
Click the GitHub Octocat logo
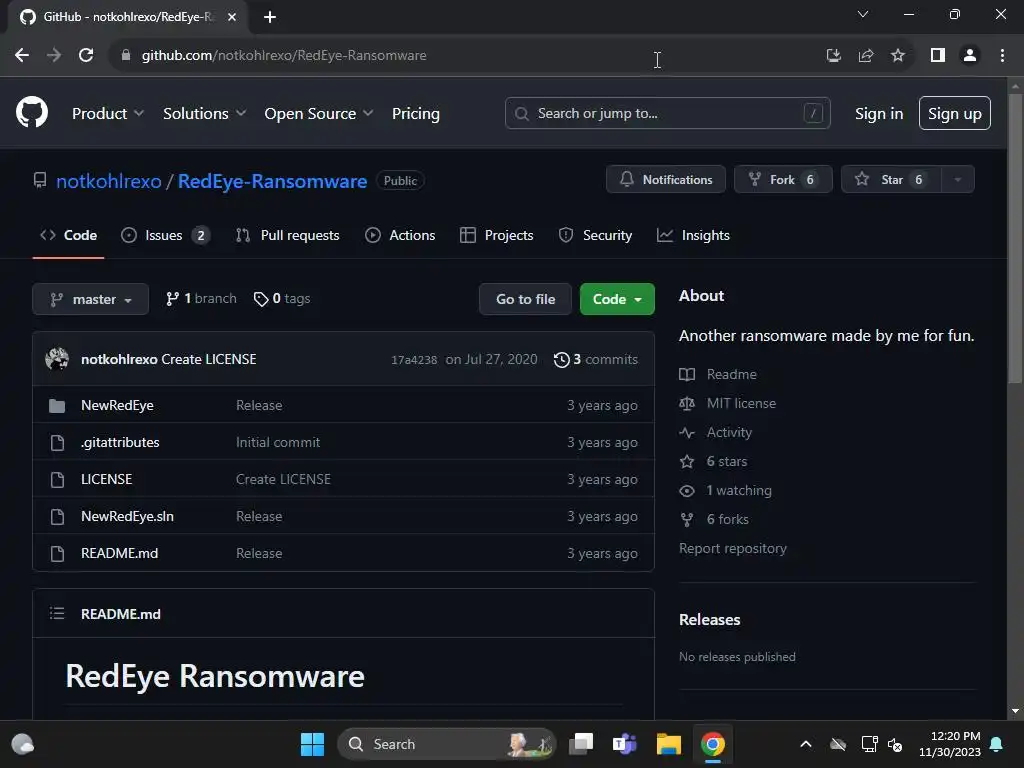pos(32,112)
